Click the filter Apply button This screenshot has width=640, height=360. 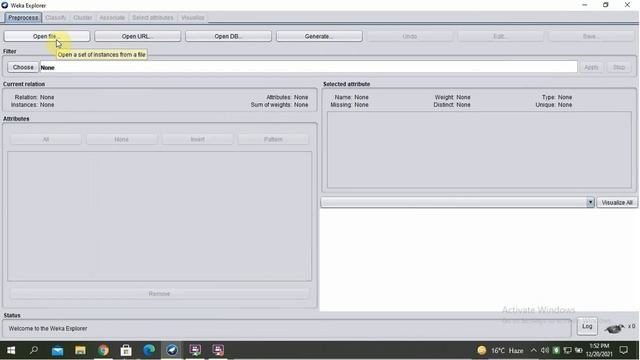coord(591,67)
